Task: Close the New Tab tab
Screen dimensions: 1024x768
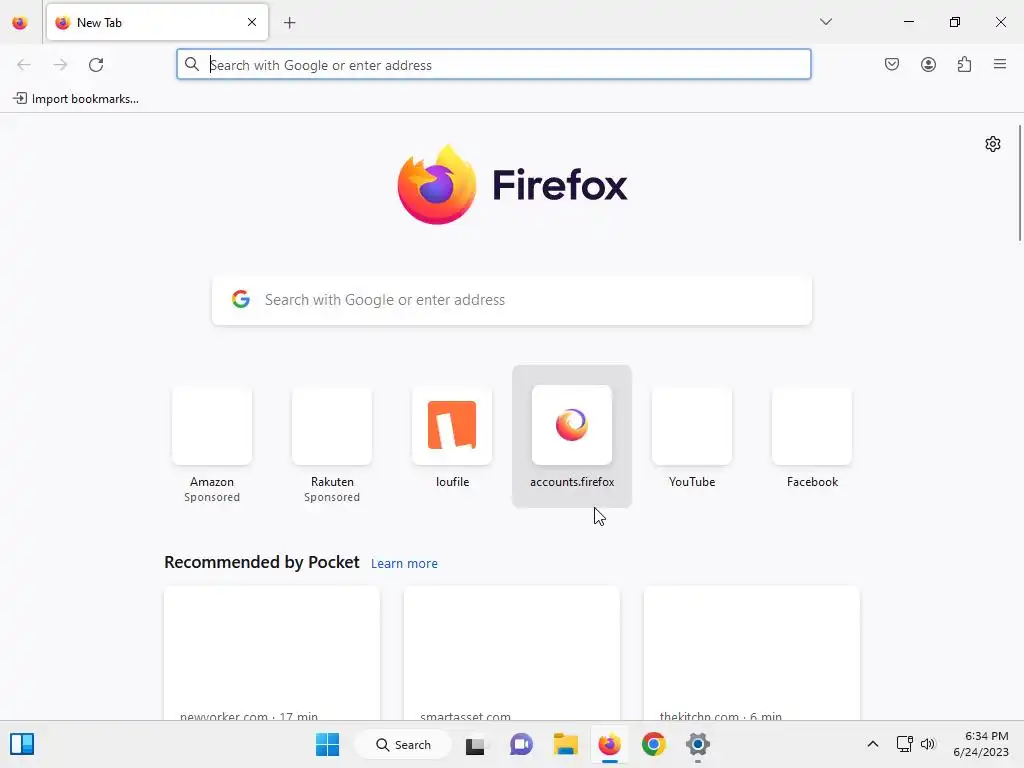Action: (x=252, y=22)
